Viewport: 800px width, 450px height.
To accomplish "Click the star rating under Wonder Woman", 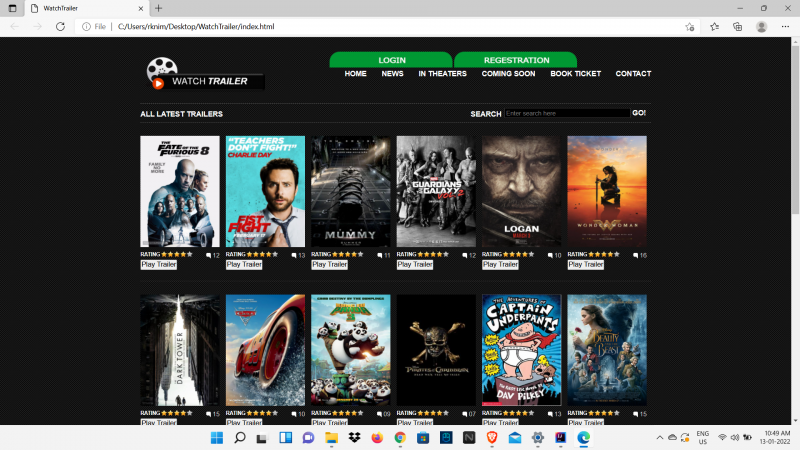I will pyautogui.click(x=604, y=254).
